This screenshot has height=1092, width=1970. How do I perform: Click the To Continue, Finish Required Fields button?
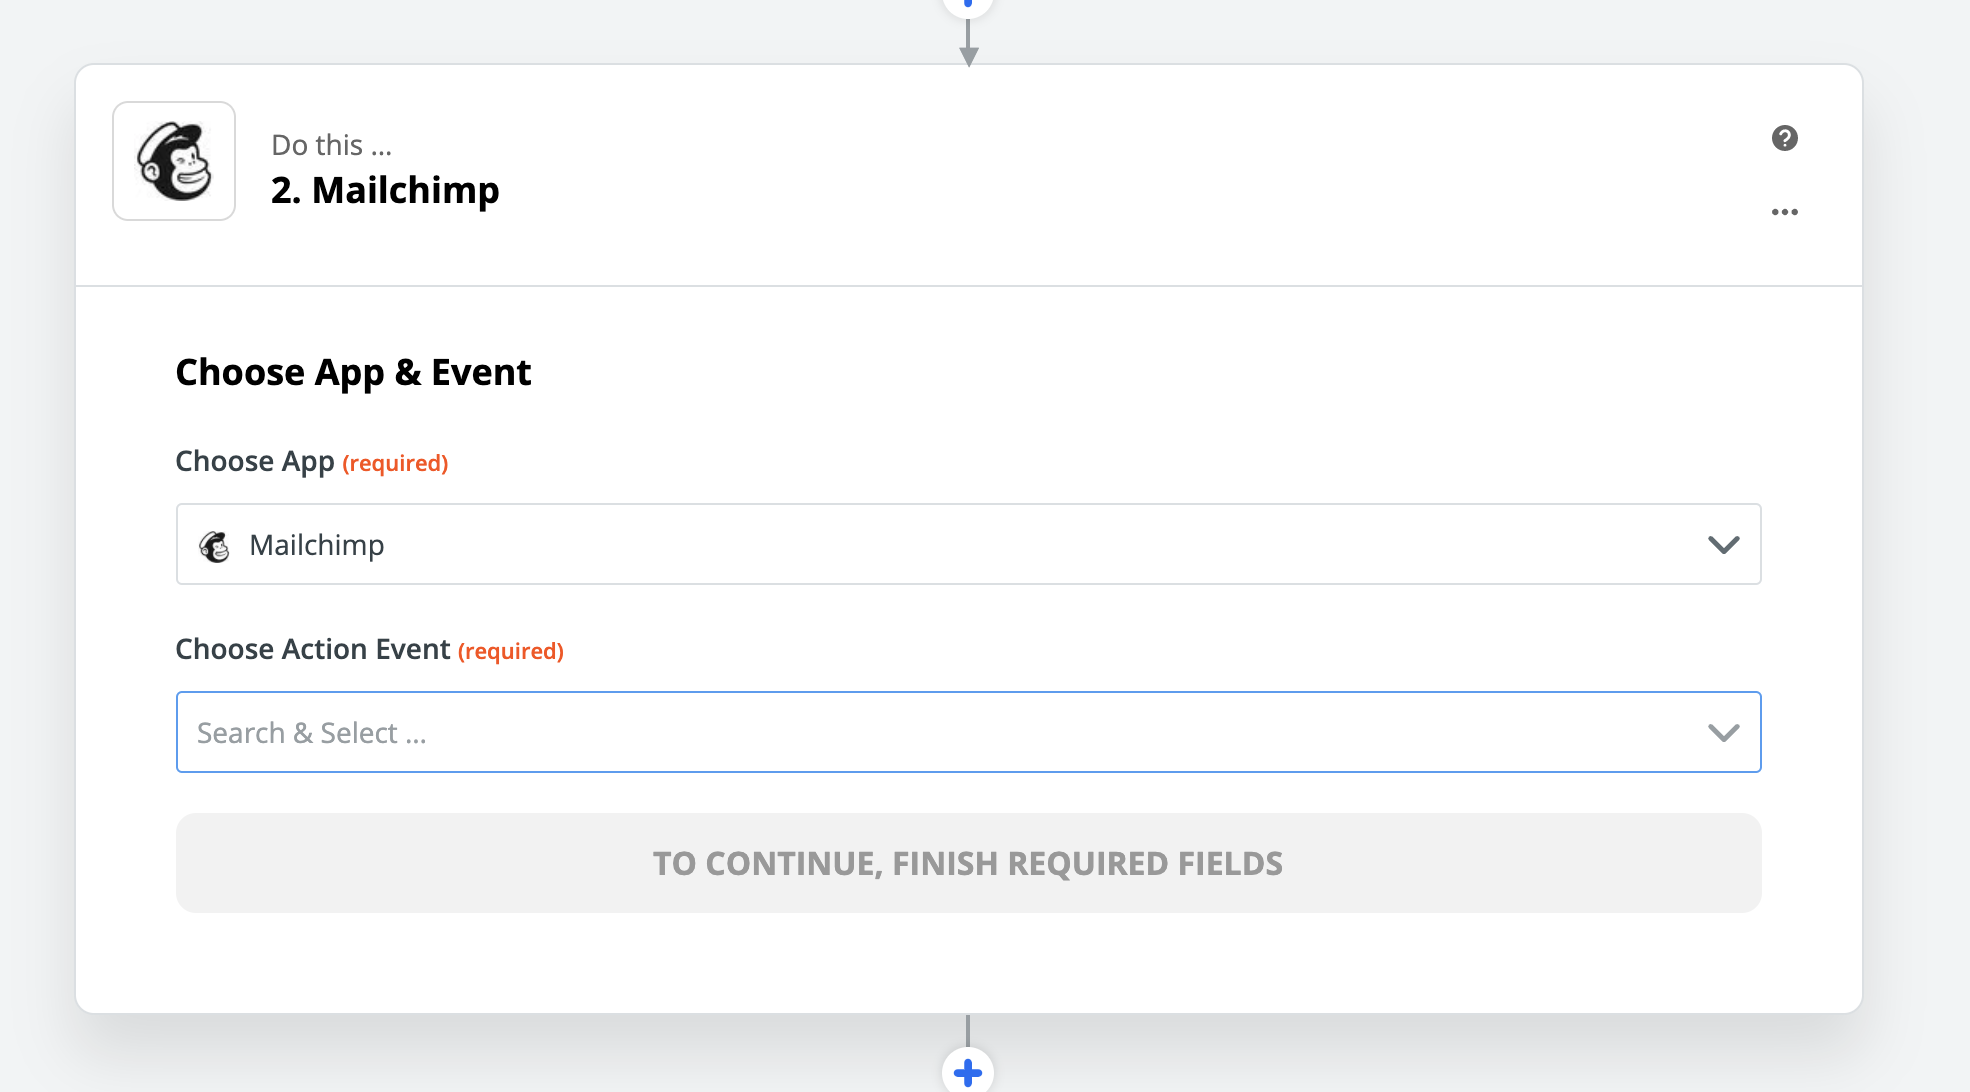[x=968, y=863]
